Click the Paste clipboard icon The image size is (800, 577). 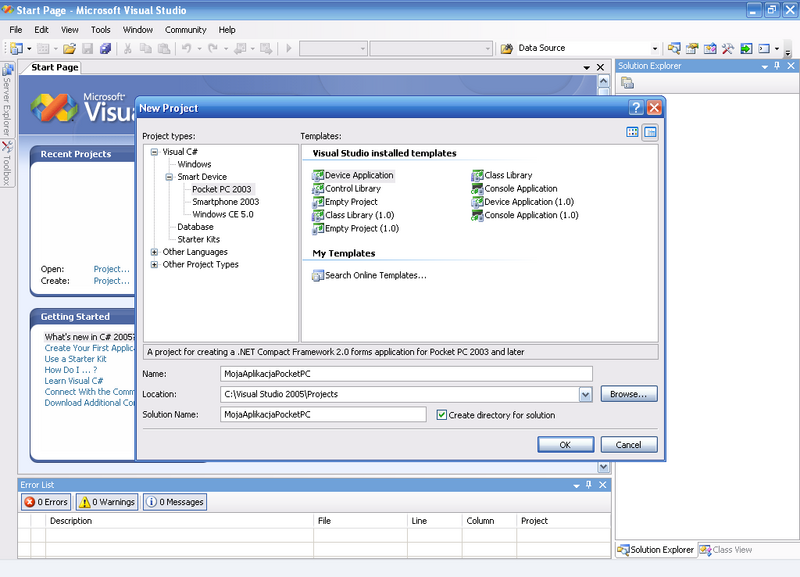pyautogui.click(x=164, y=48)
